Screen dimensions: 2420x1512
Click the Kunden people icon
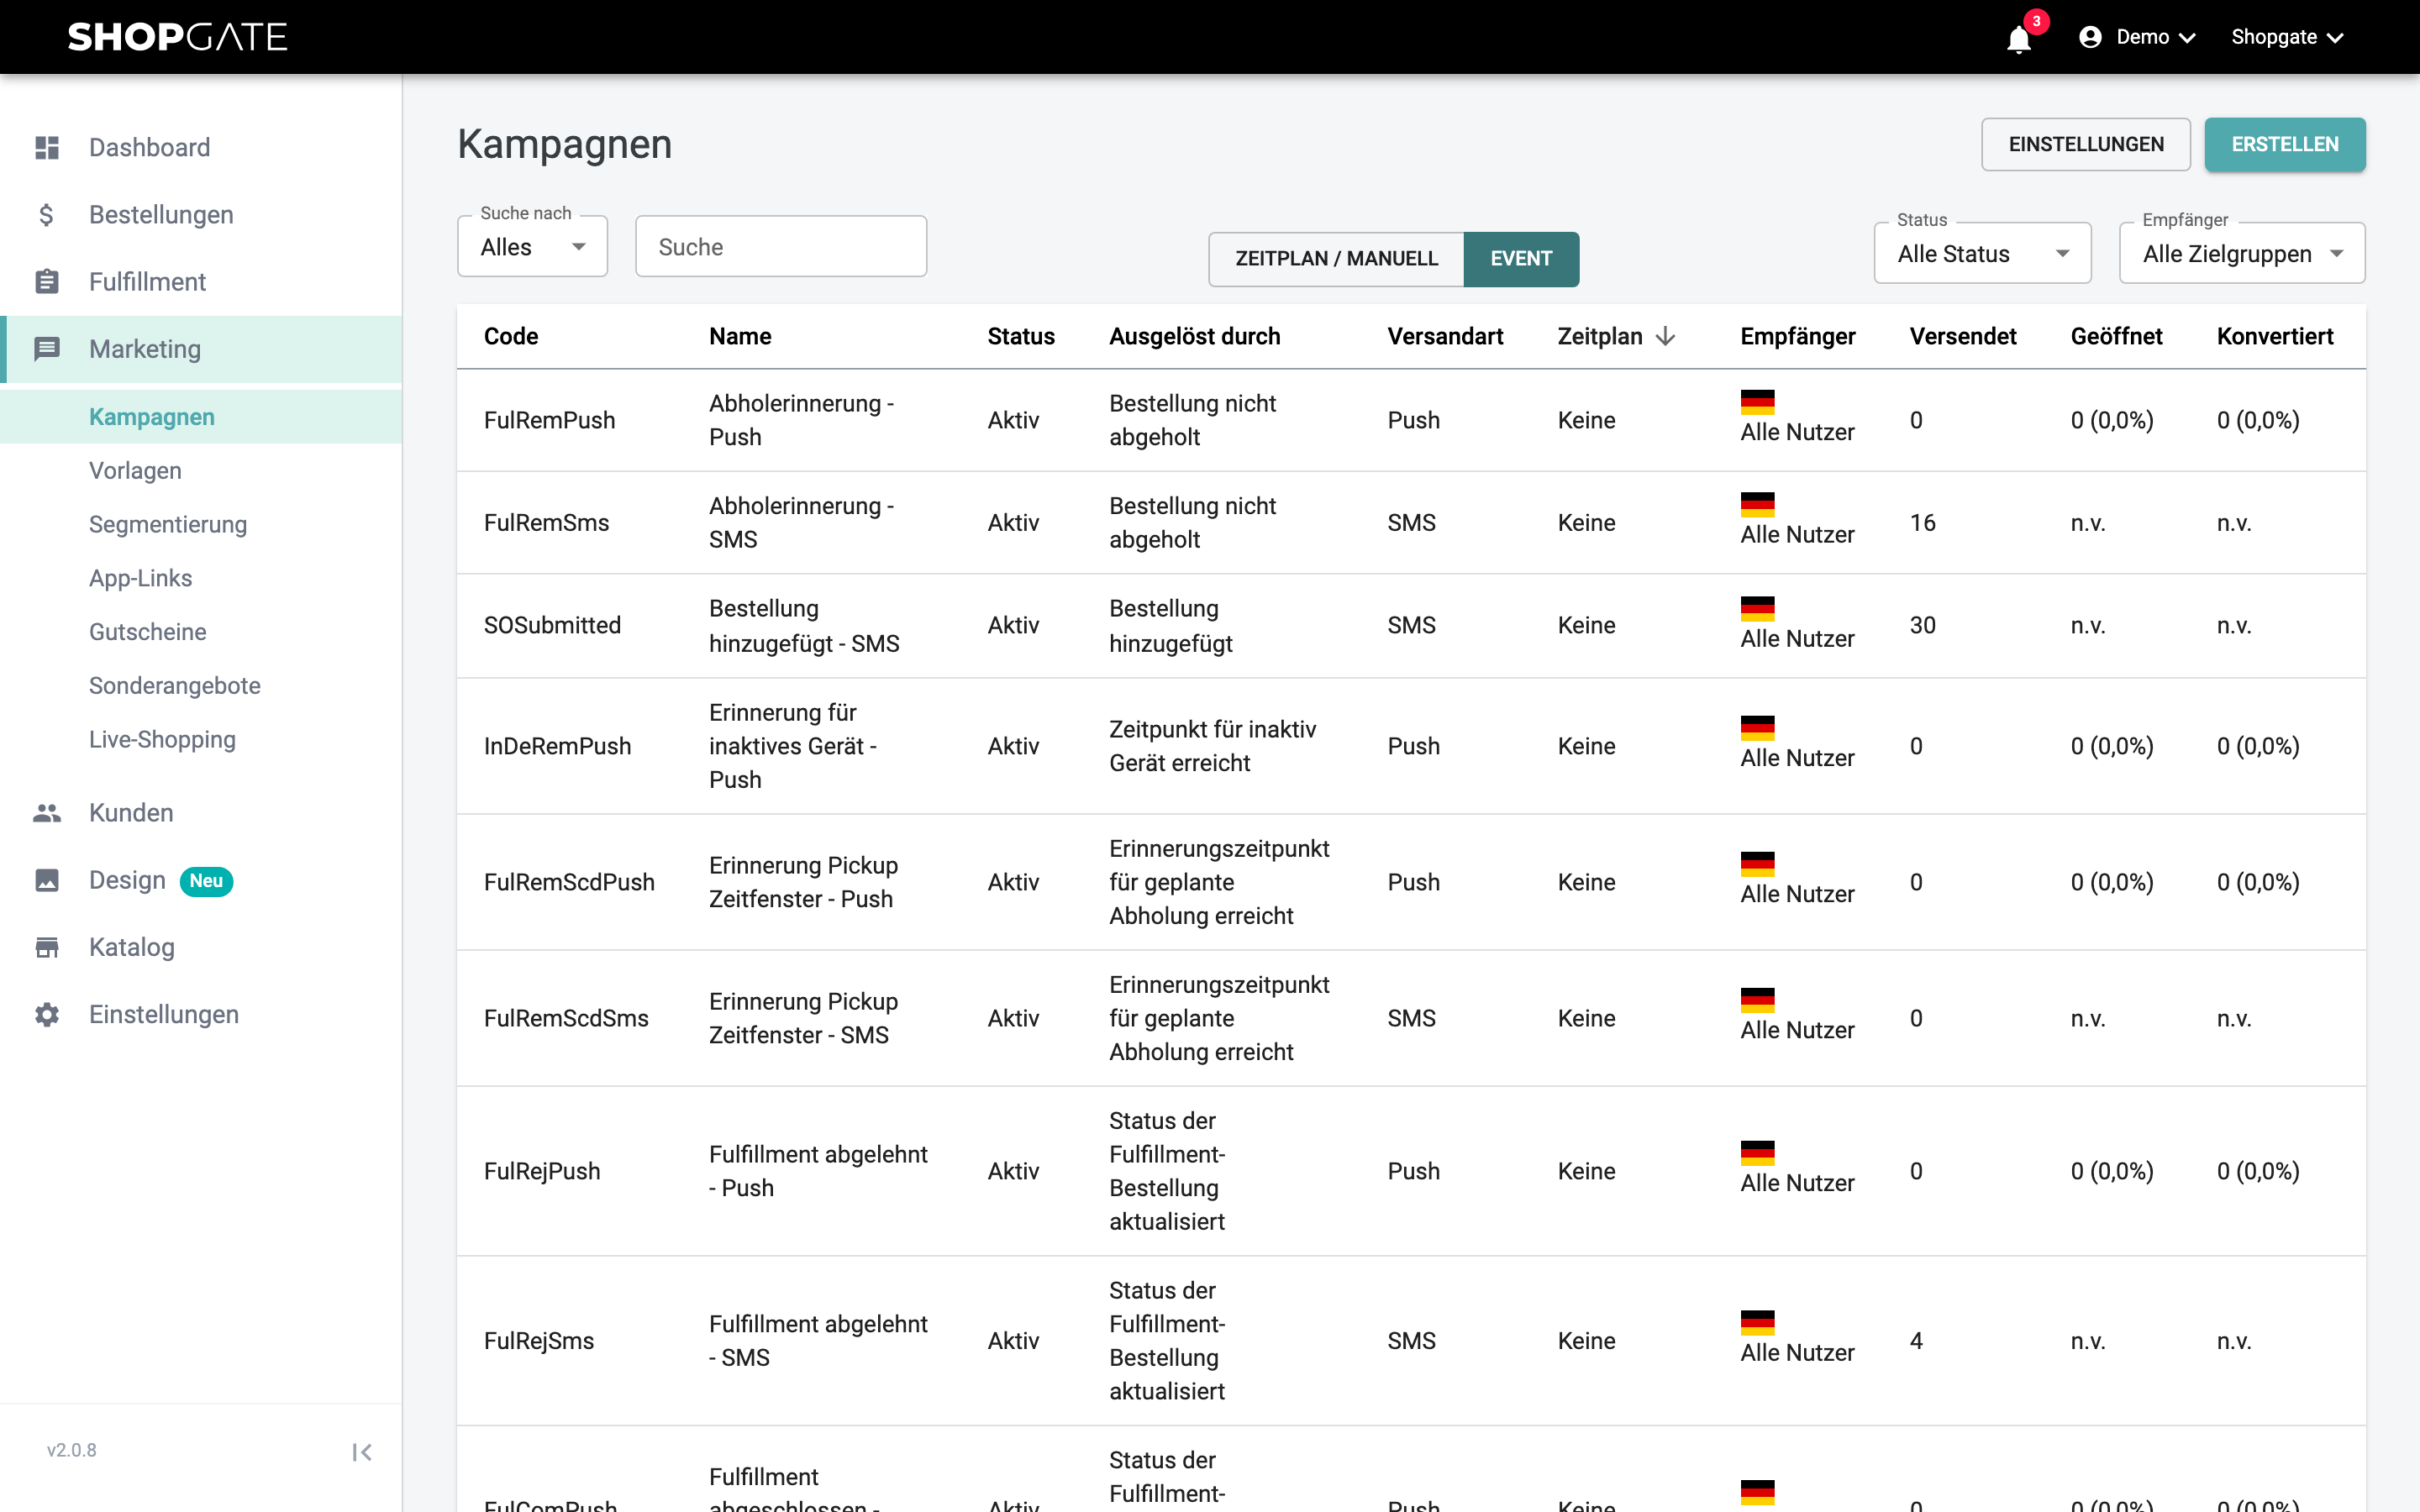pos(47,813)
